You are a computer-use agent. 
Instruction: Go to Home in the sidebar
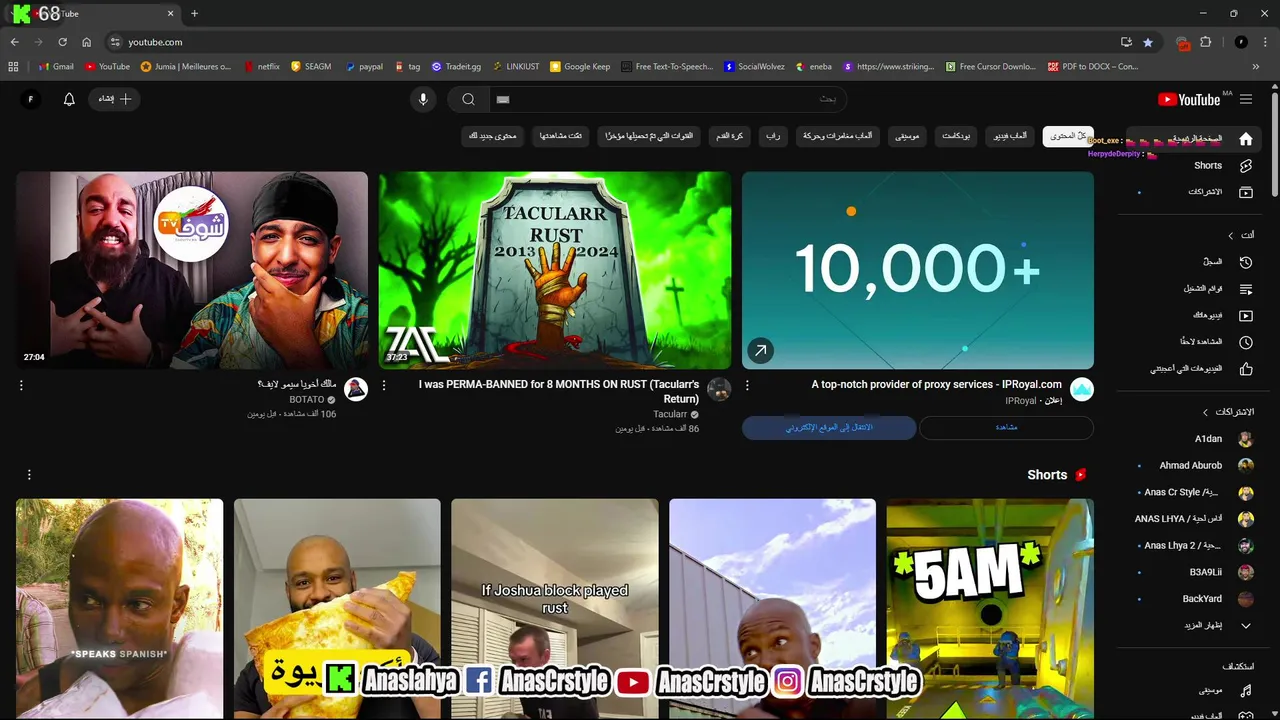pyautogui.click(x=1193, y=139)
